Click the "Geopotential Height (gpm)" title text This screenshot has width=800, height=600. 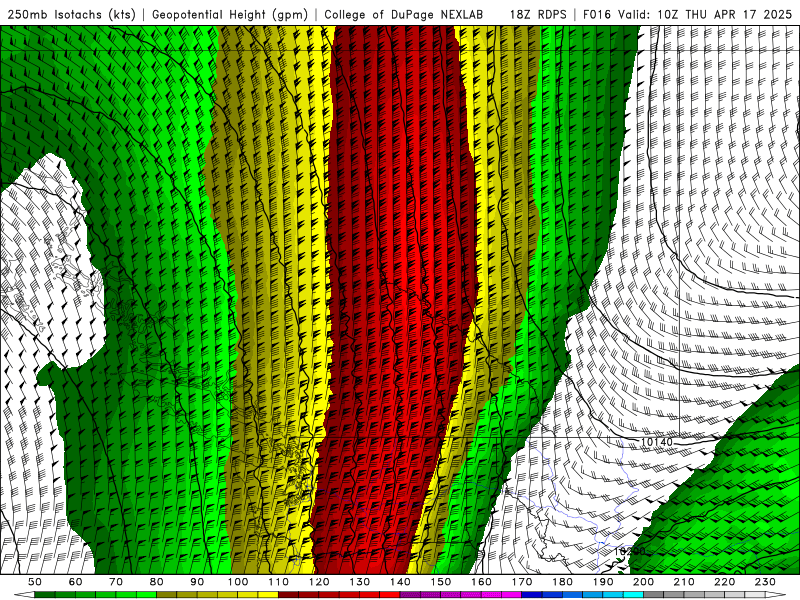pyautogui.click(x=230, y=14)
